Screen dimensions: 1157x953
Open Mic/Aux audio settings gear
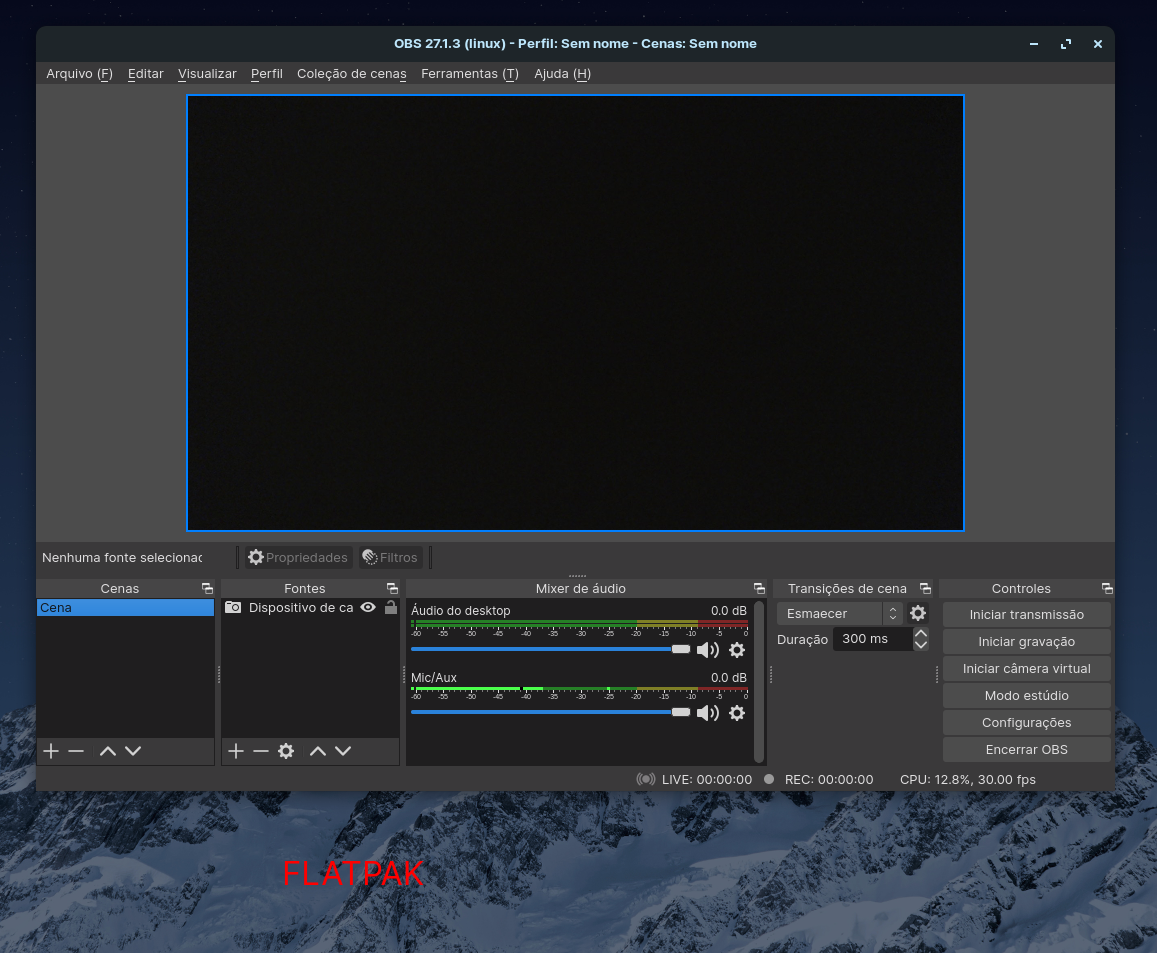point(737,713)
